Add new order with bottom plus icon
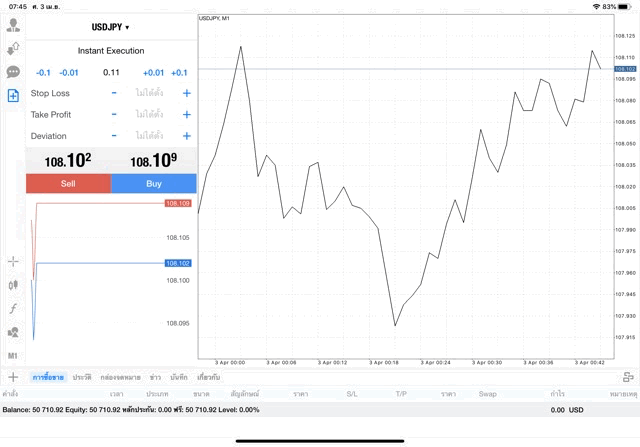Image resolution: width=640 pixels, height=447 pixels. click(13, 377)
